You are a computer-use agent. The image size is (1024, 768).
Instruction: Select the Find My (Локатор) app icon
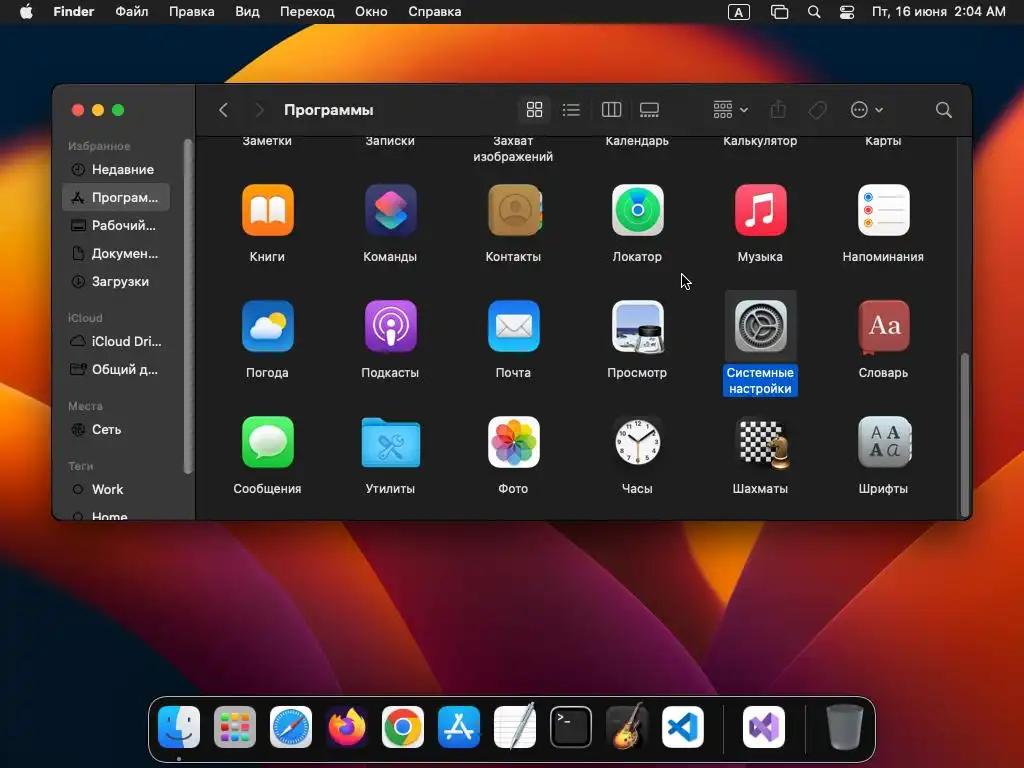pos(637,210)
